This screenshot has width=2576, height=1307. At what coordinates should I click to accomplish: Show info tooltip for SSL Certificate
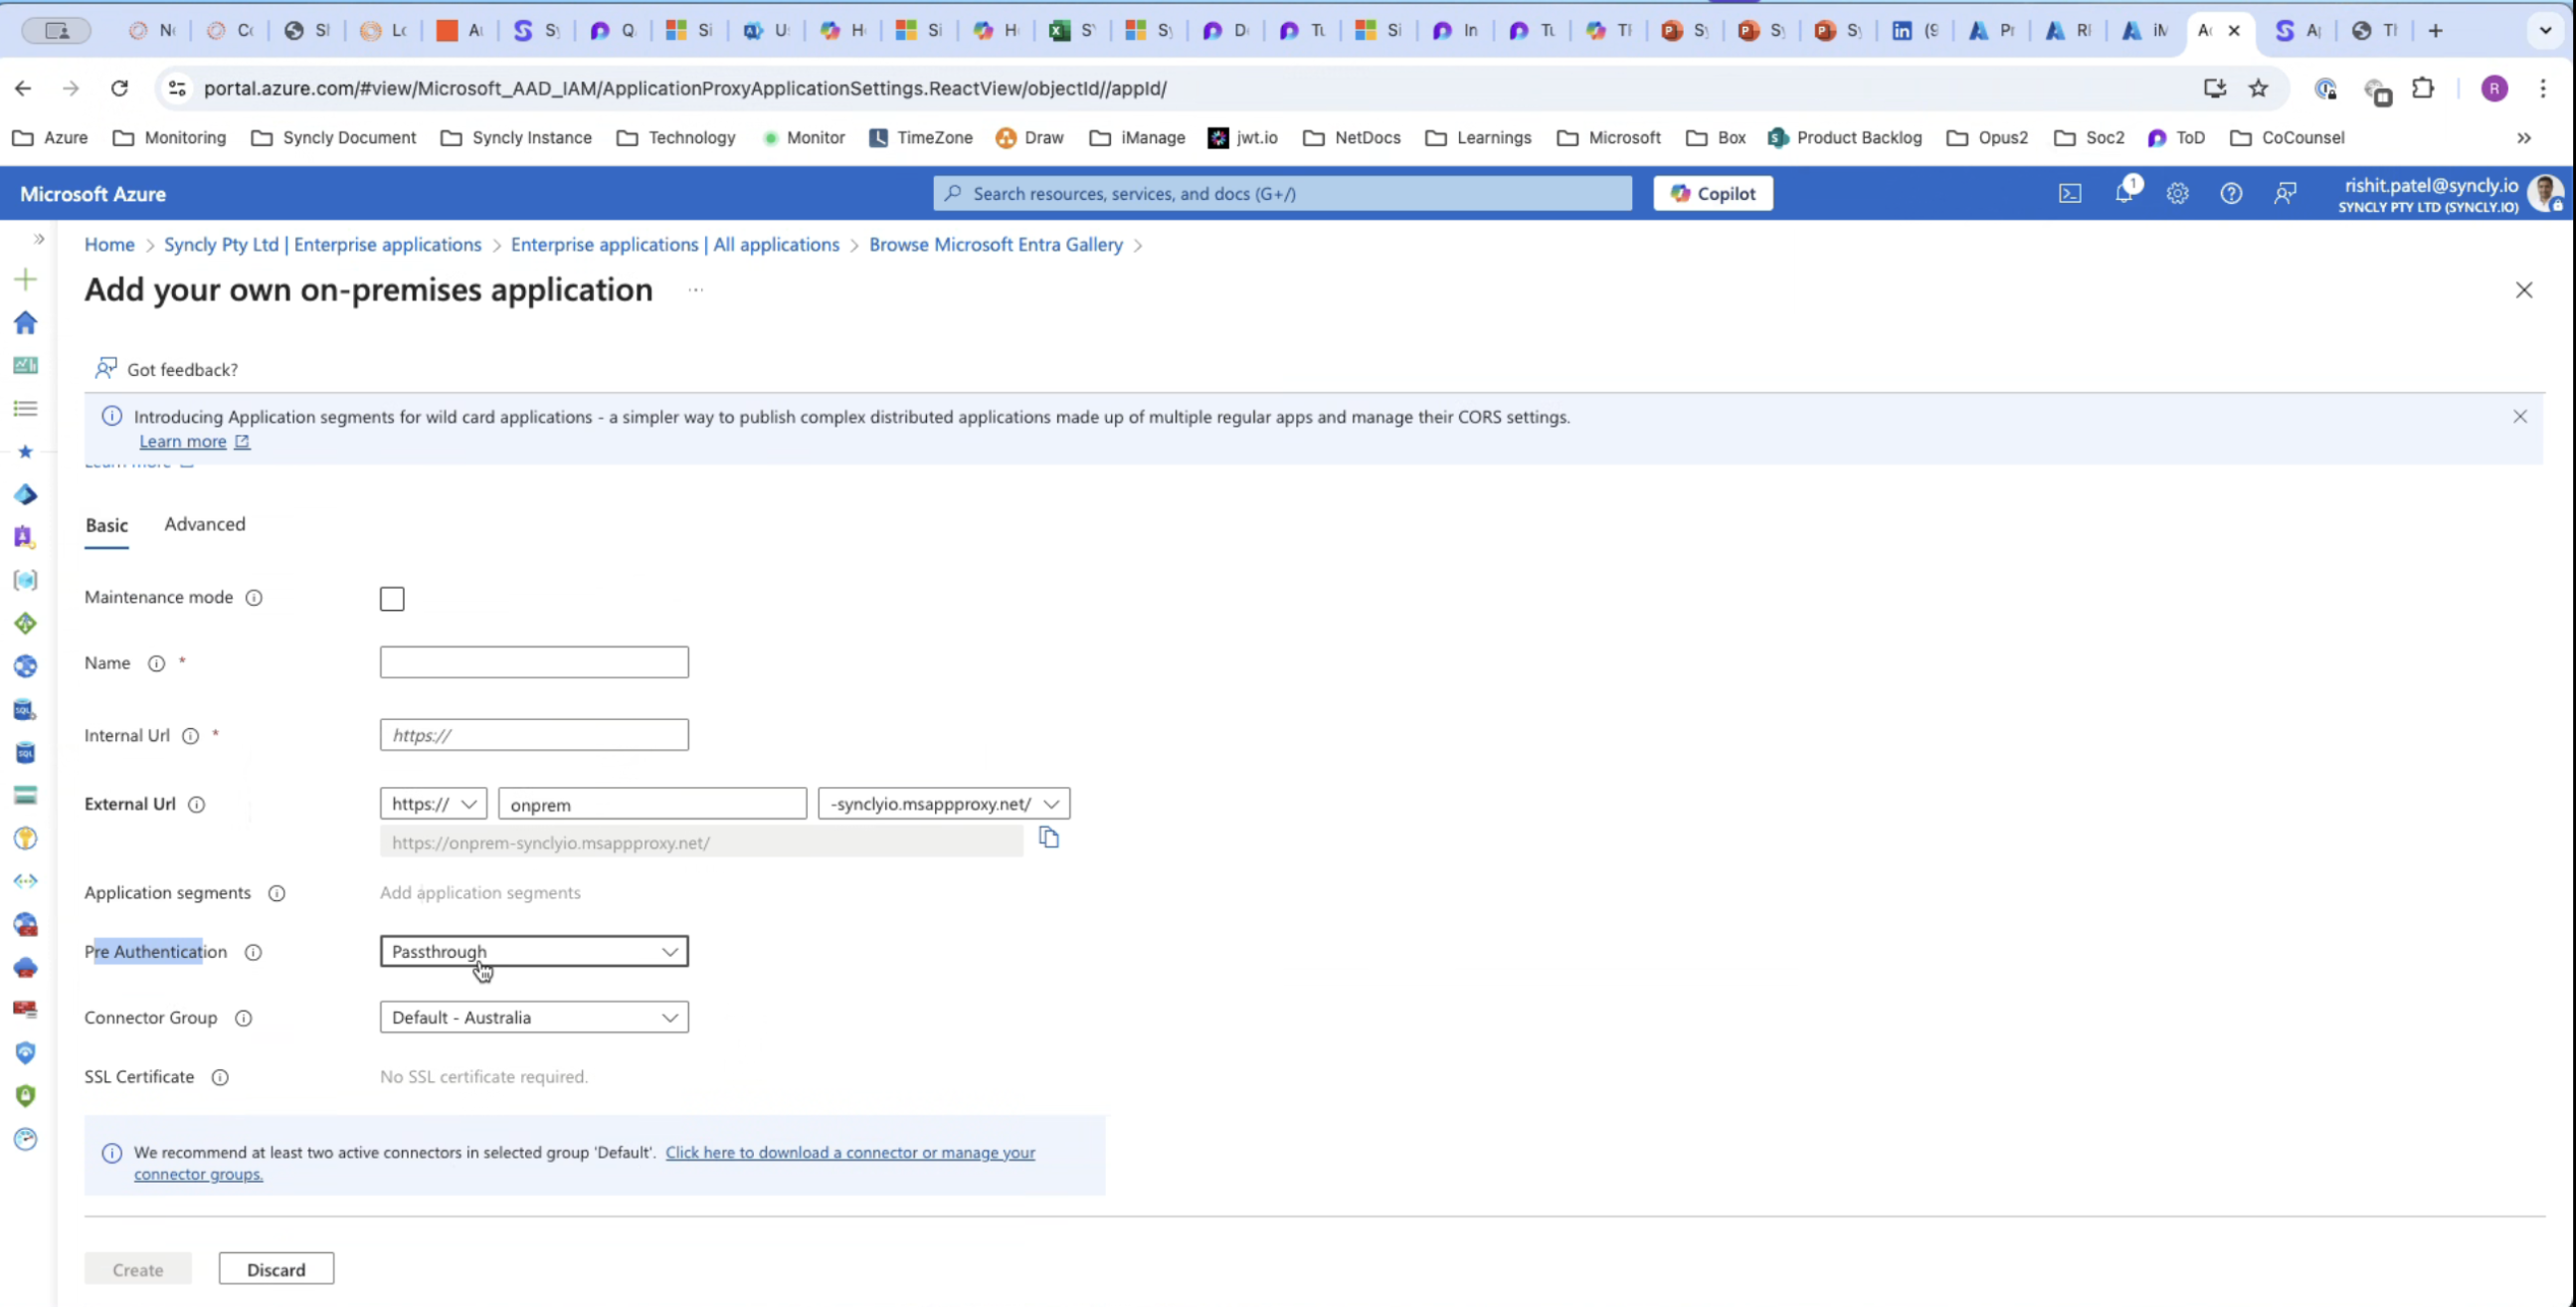tap(220, 1078)
